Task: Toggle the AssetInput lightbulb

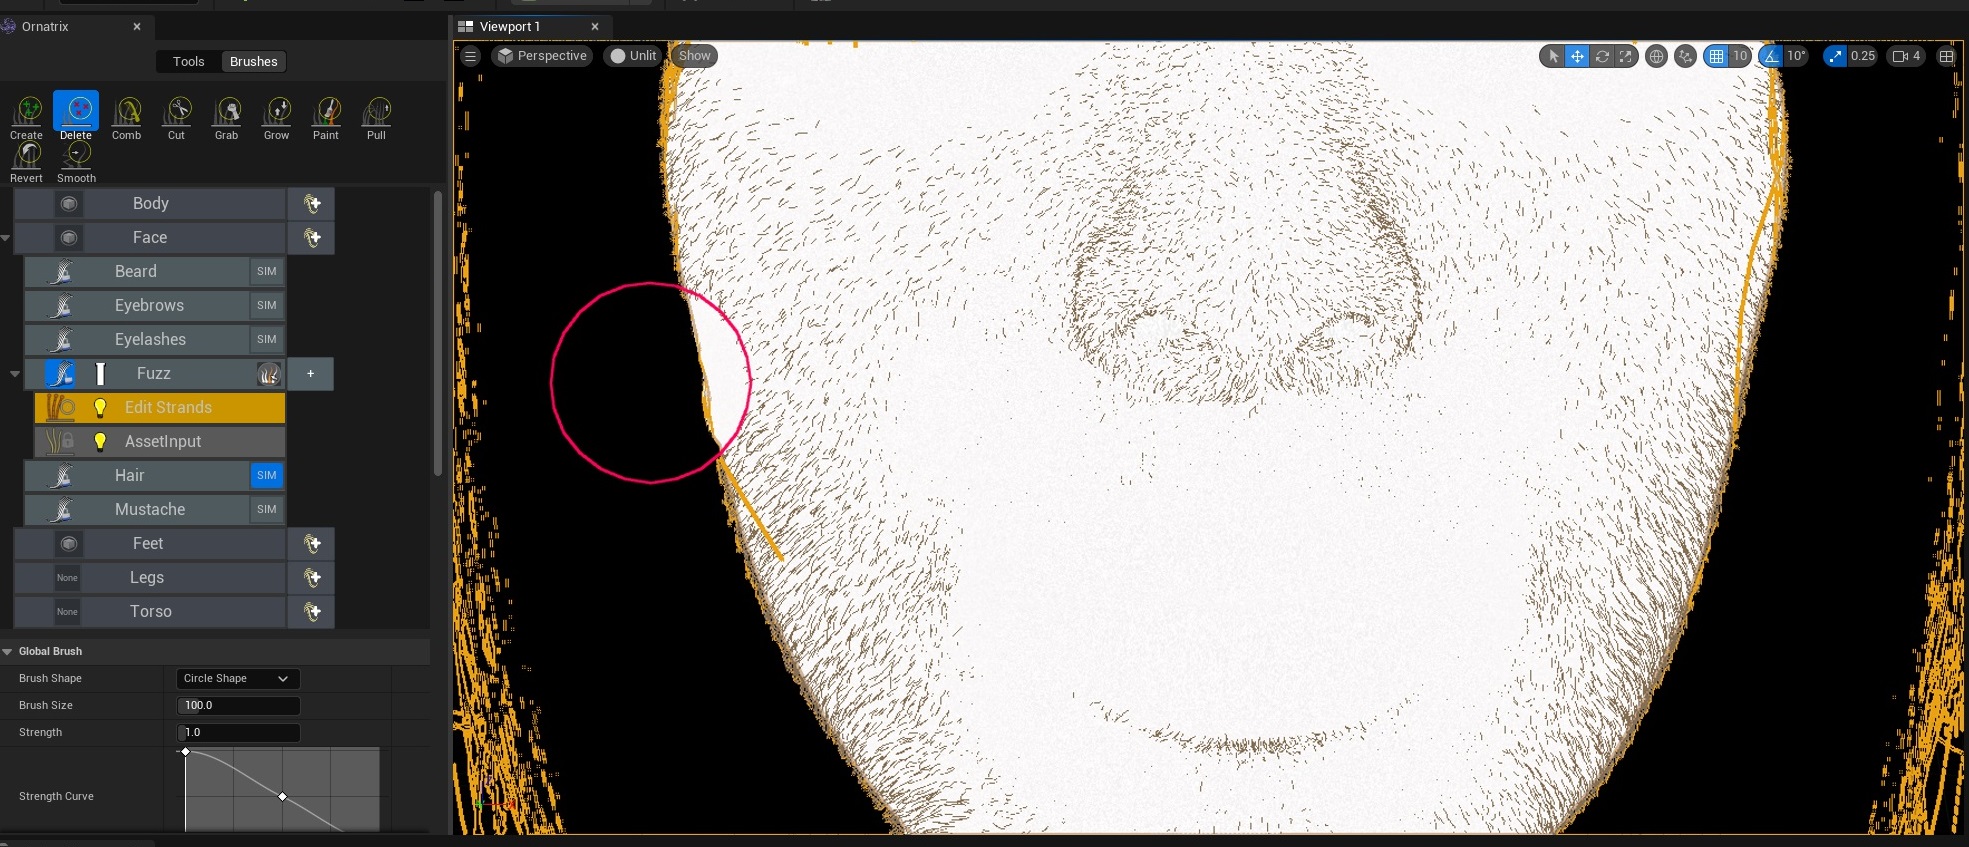Action: (x=100, y=442)
